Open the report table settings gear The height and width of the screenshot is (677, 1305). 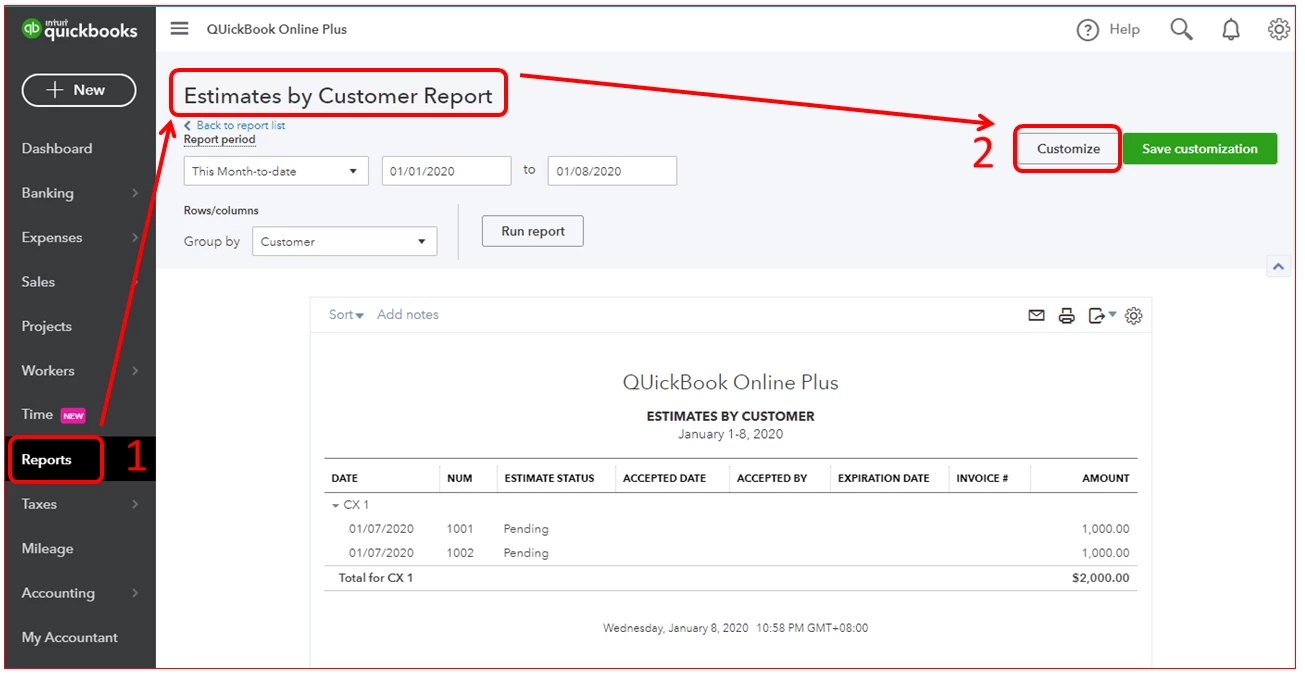1133,316
